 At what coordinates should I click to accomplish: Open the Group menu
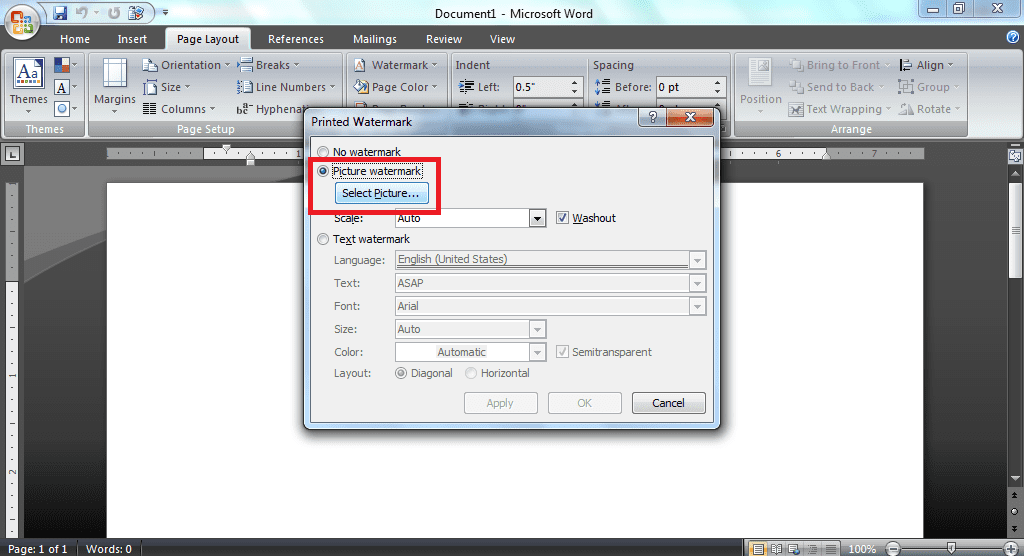coord(929,87)
